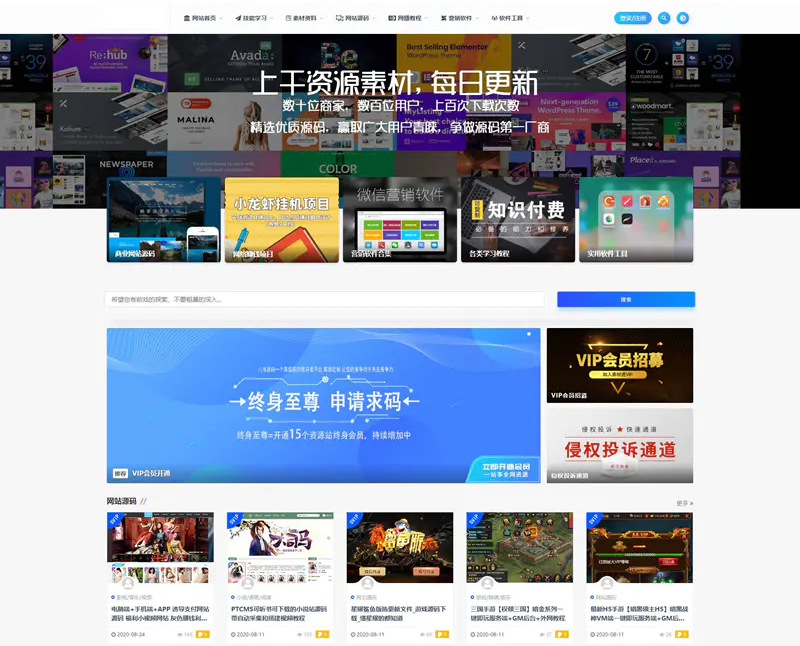Open the 知识付费 learning tutorials card
Screen dimensions: 800x646
517,220
